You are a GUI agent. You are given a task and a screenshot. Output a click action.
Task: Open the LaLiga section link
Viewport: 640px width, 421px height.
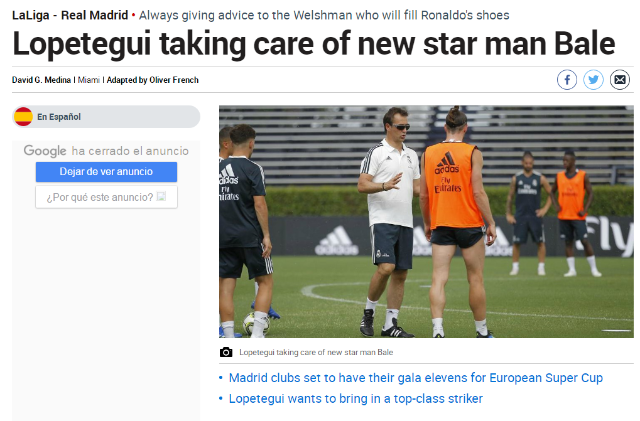pyautogui.click(x=31, y=16)
